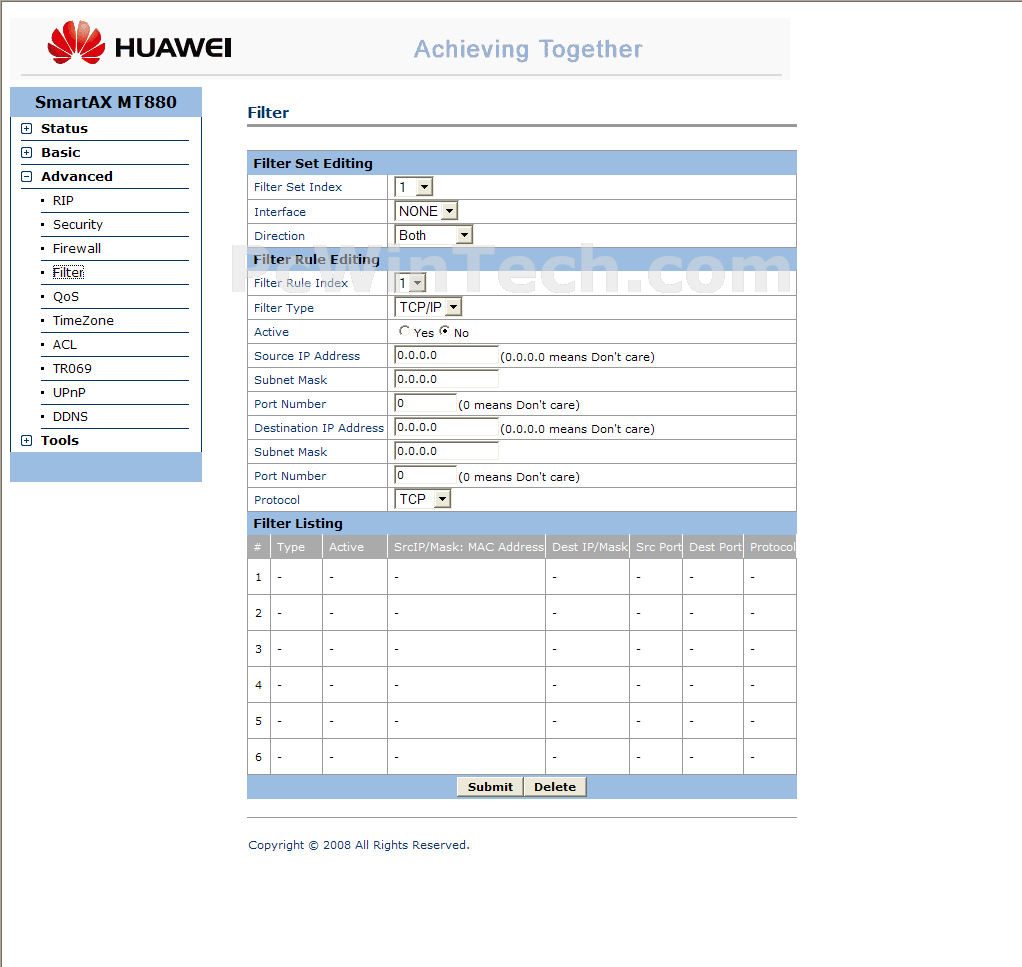Go to the Security page
The width and height of the screenshot is (1022, 967).
[78, 225]
